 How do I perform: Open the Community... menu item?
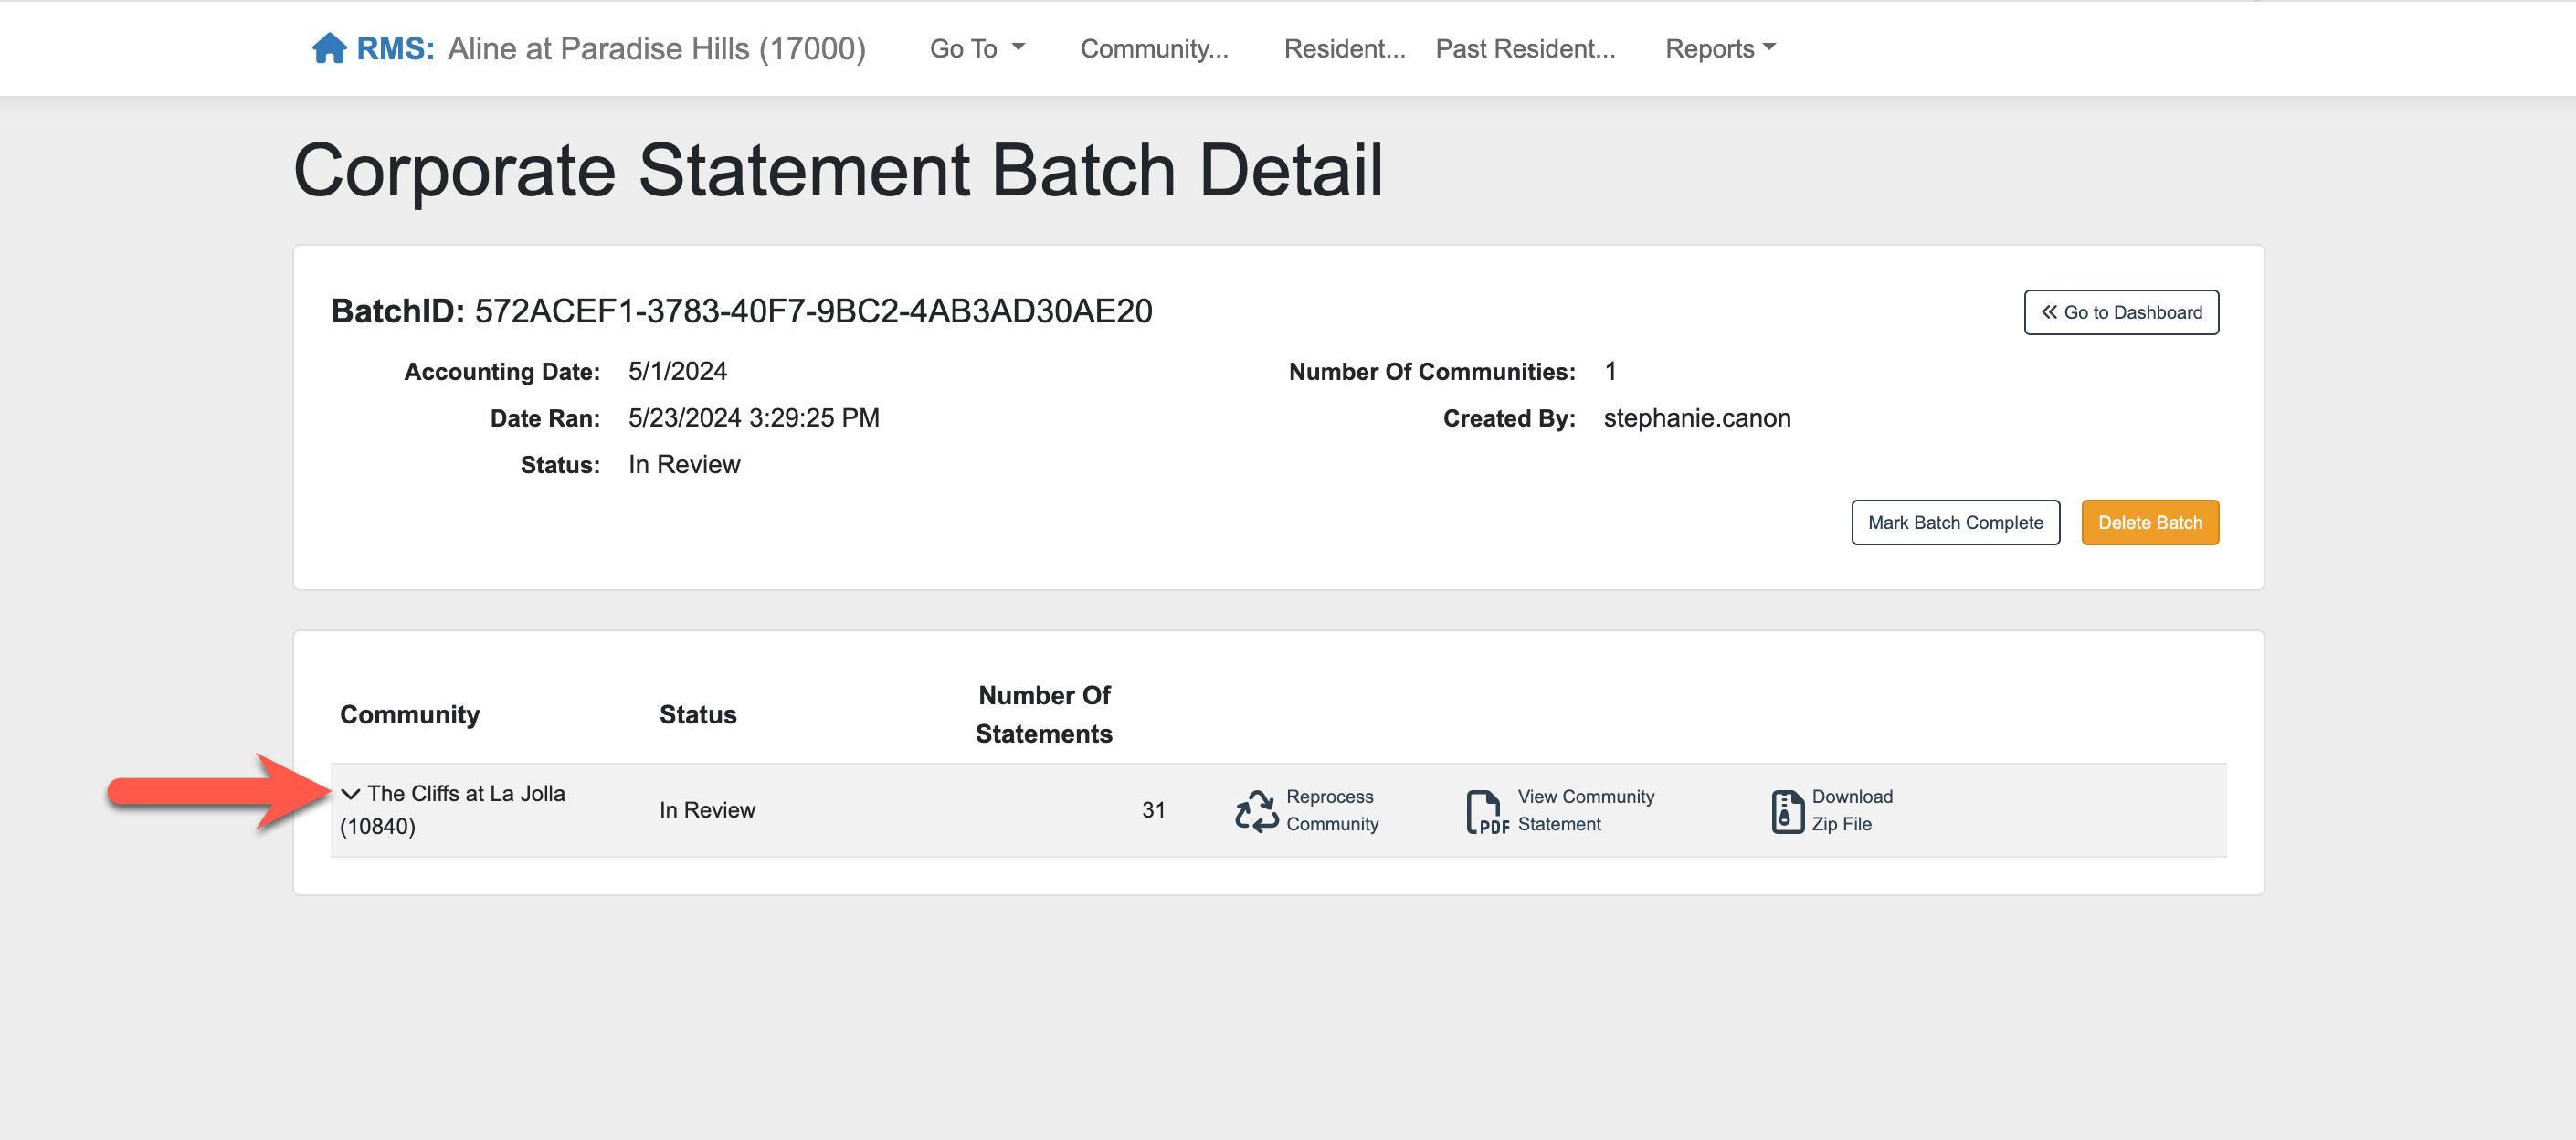coord(1154,48)
